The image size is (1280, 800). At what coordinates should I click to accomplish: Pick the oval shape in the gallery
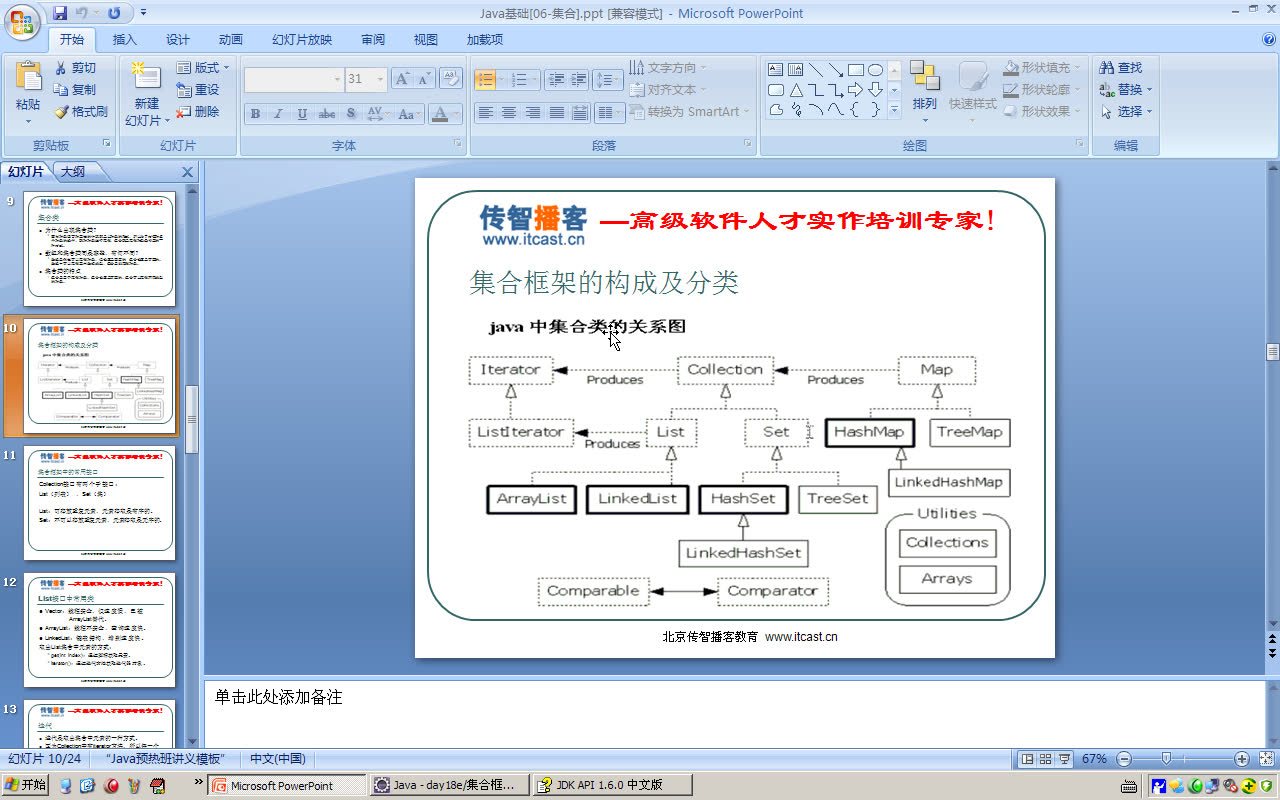point(876,69)
